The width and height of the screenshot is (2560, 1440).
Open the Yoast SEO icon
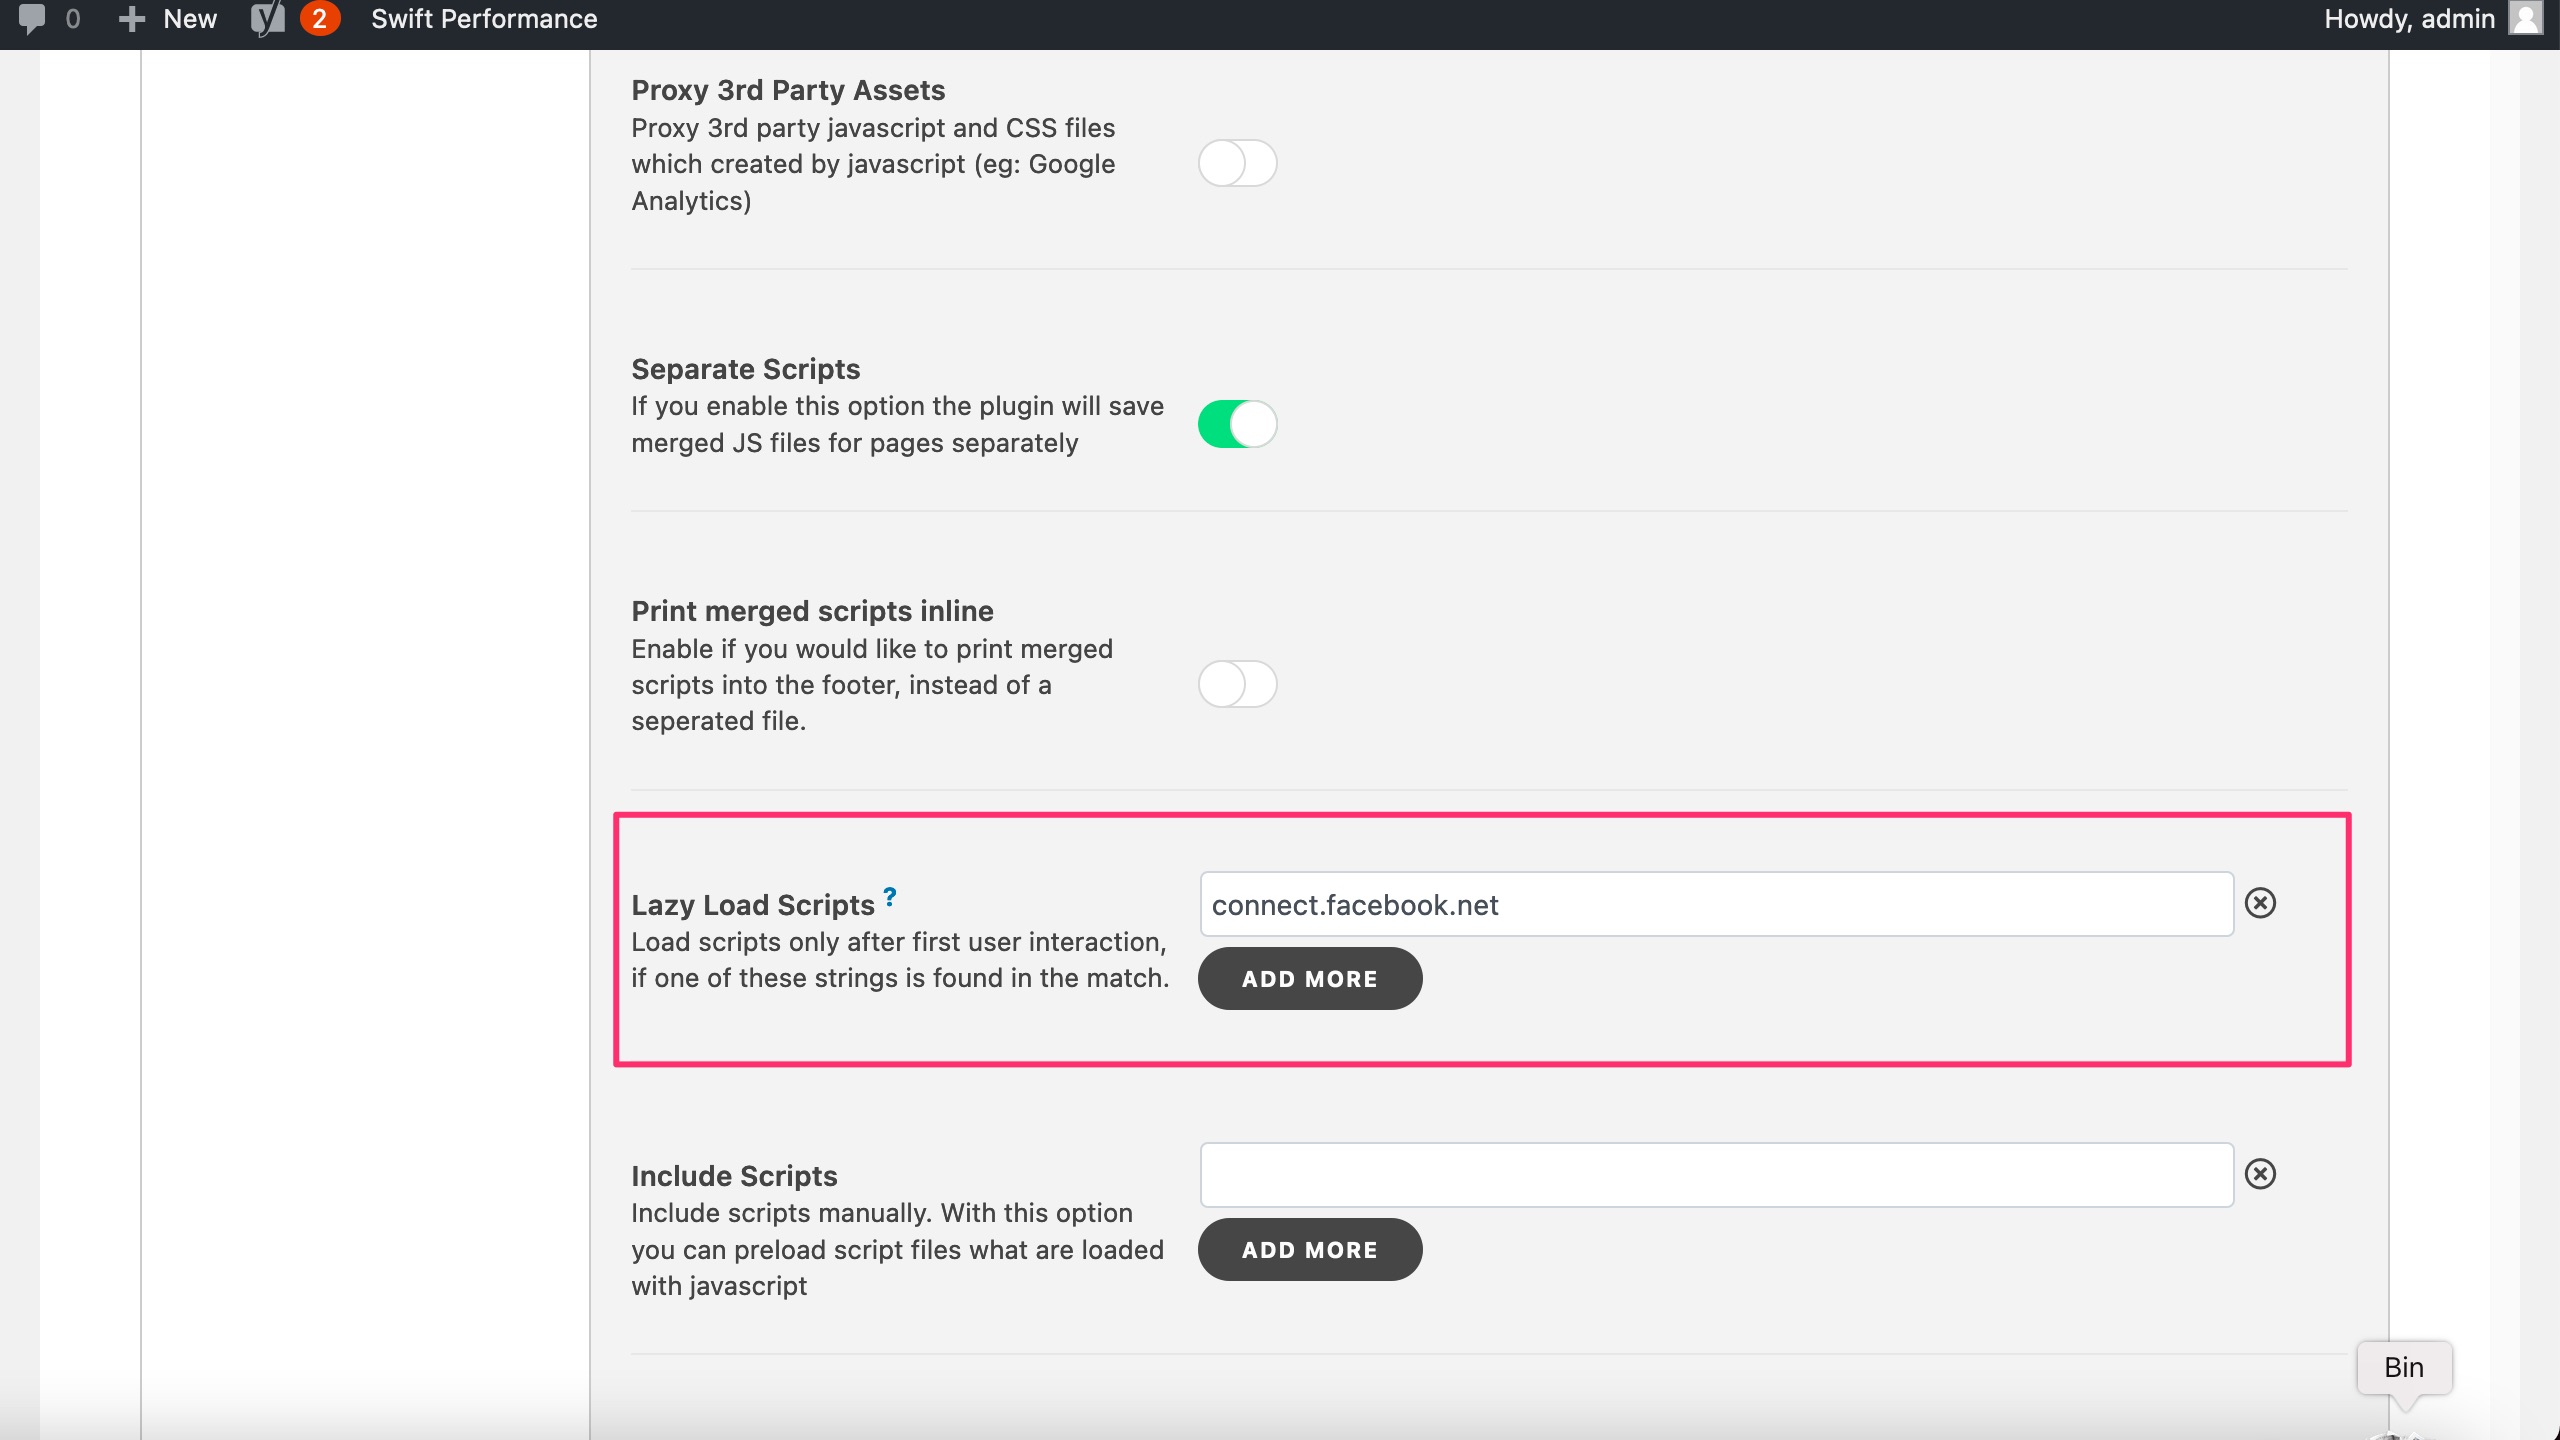pos(267,19)
